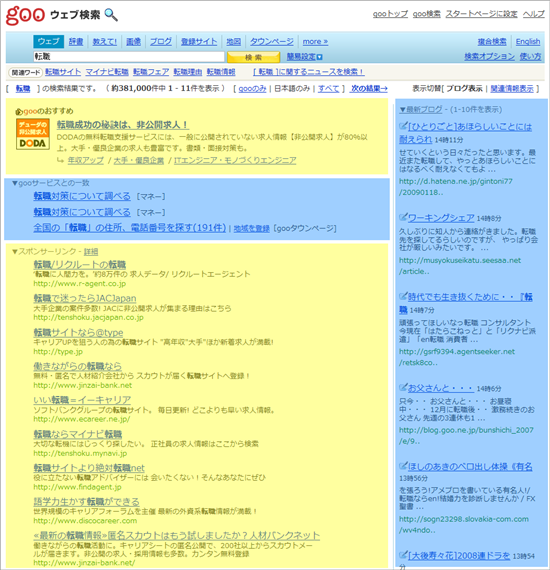Viewport: 550px width, 570px height.
Task: Go to 次の結果→ link
Action: coord(369,88)
